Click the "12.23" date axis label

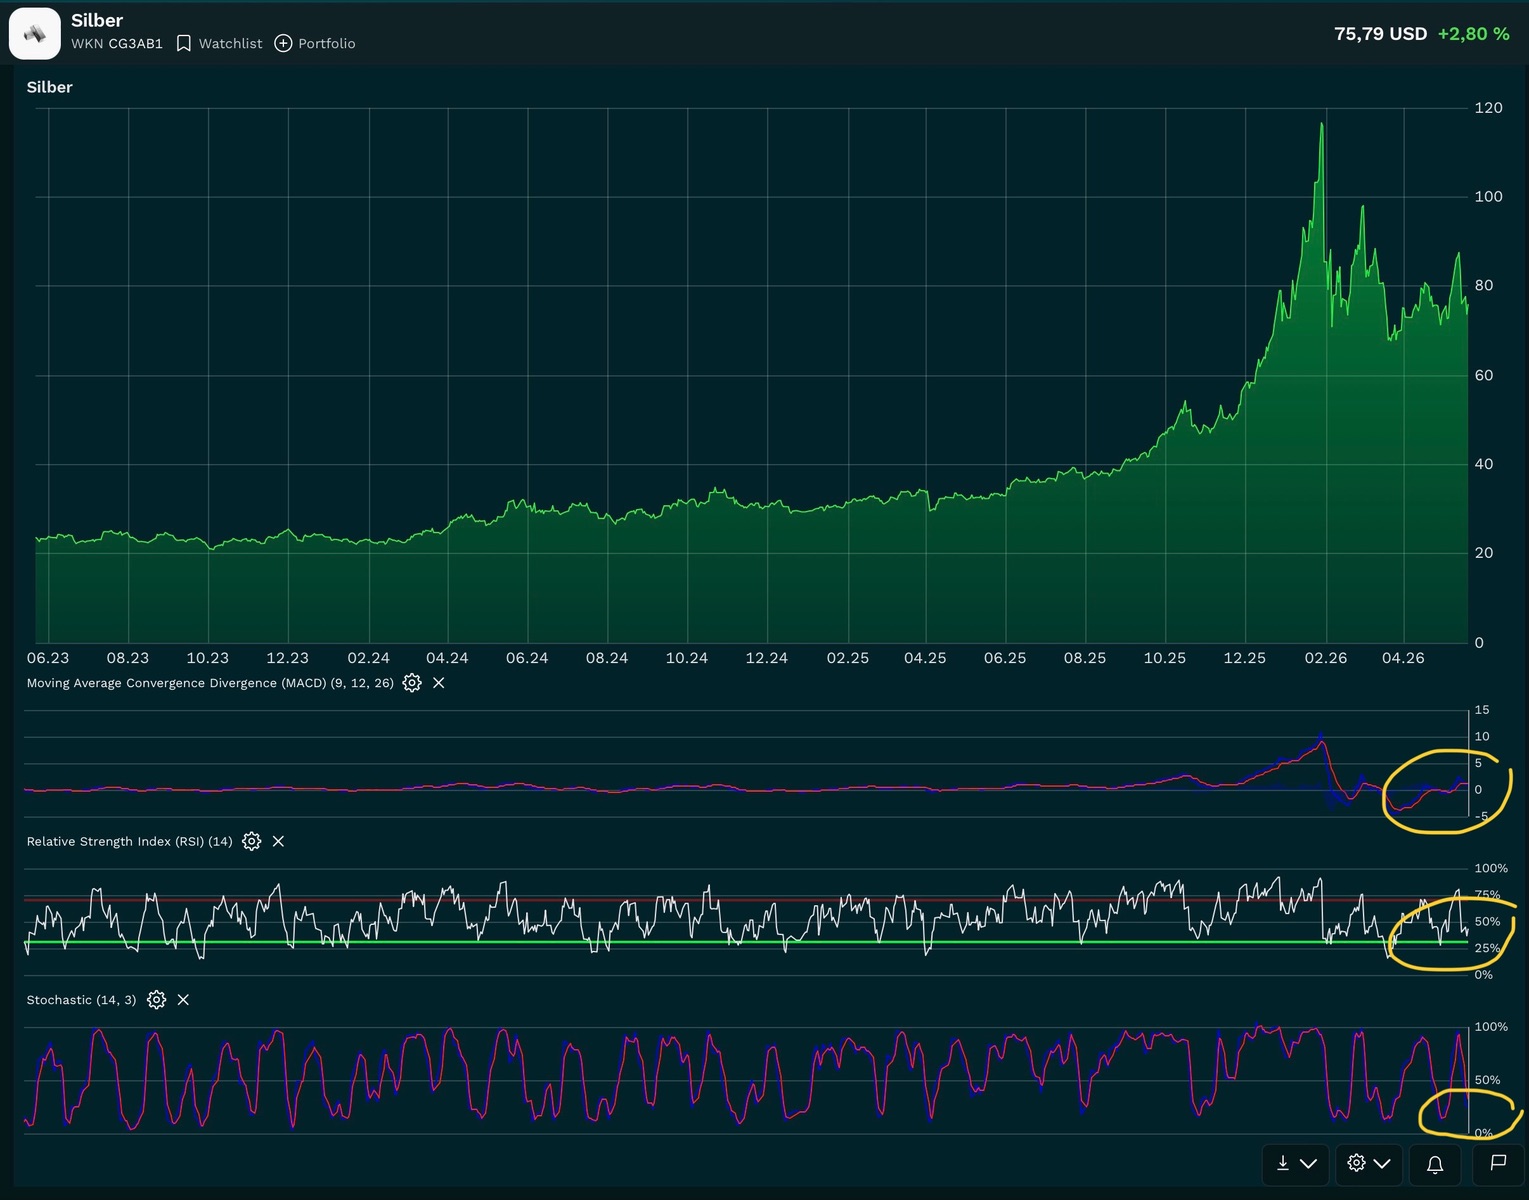(288, 658)
